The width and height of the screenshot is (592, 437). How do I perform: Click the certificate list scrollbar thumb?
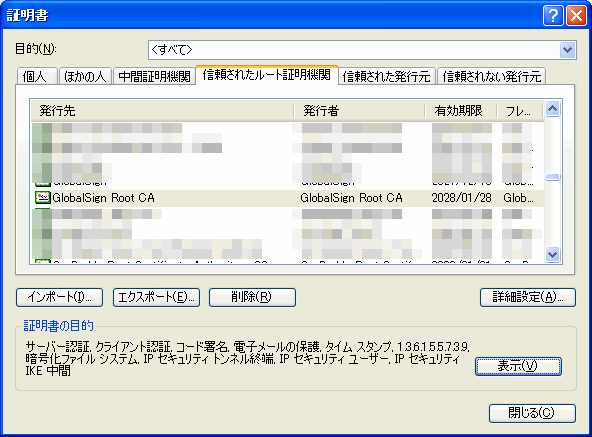tap(552, 177)
